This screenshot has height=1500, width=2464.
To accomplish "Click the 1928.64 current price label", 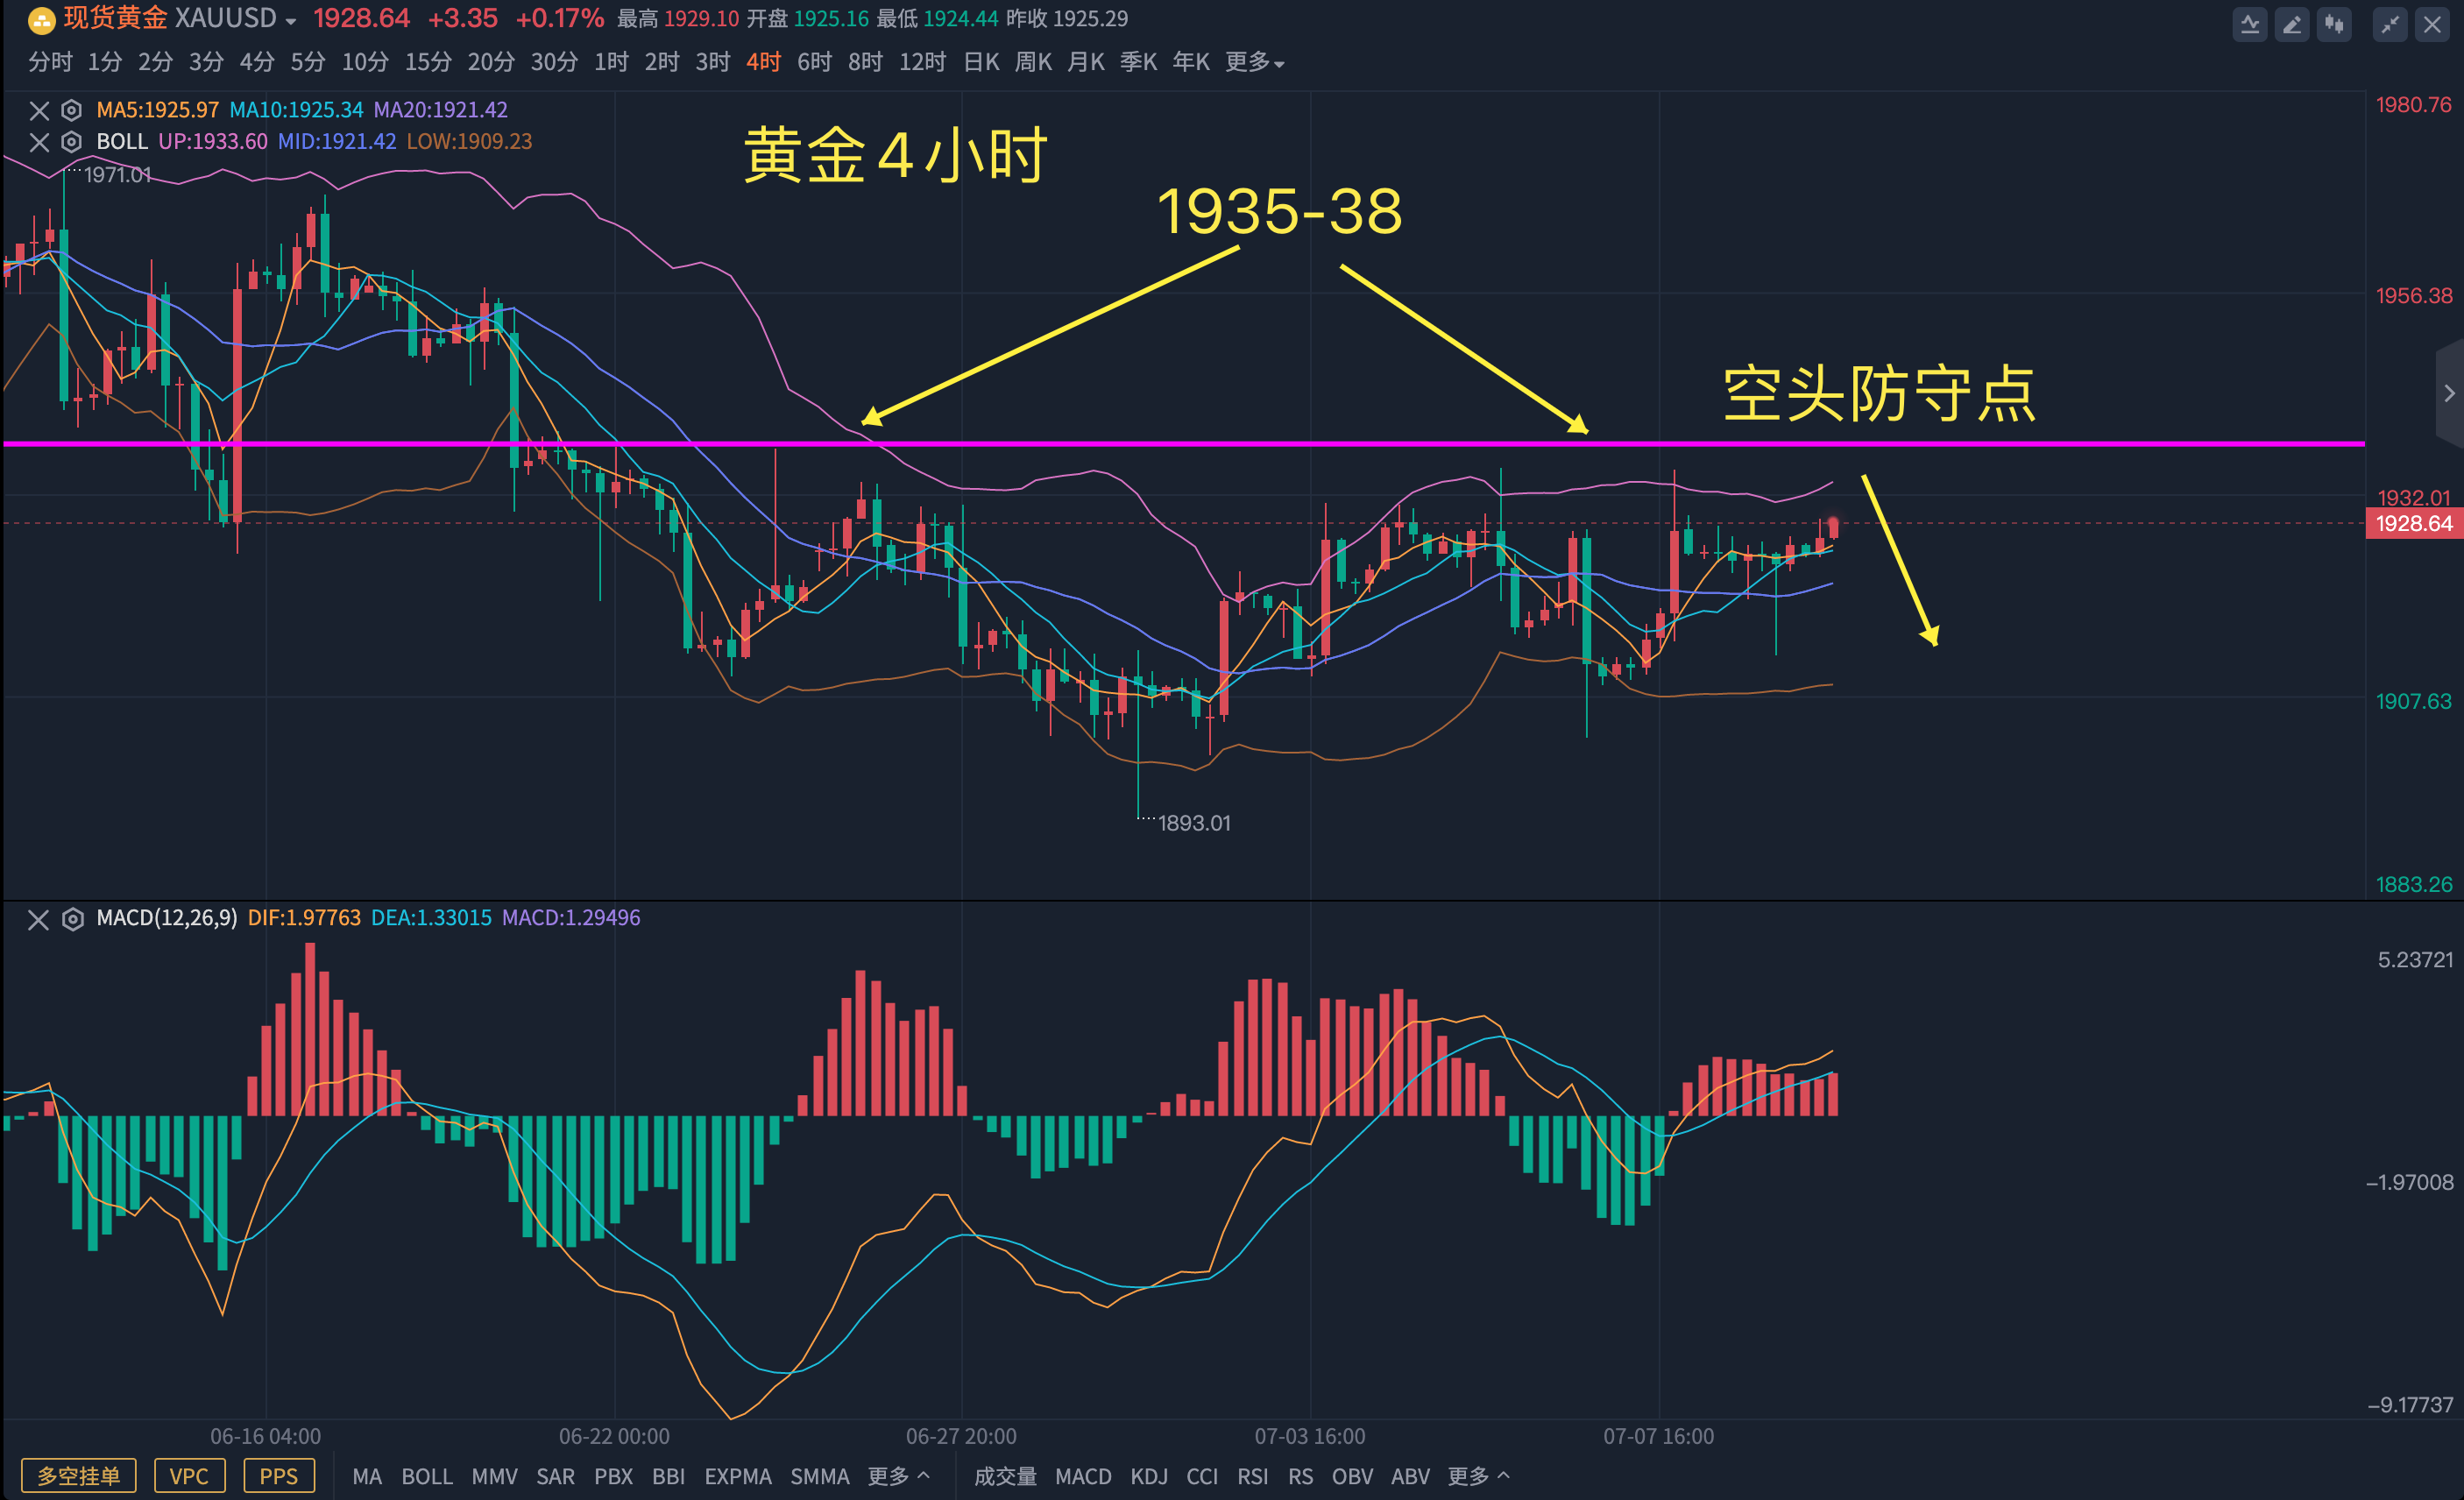I will (2412, 523).
